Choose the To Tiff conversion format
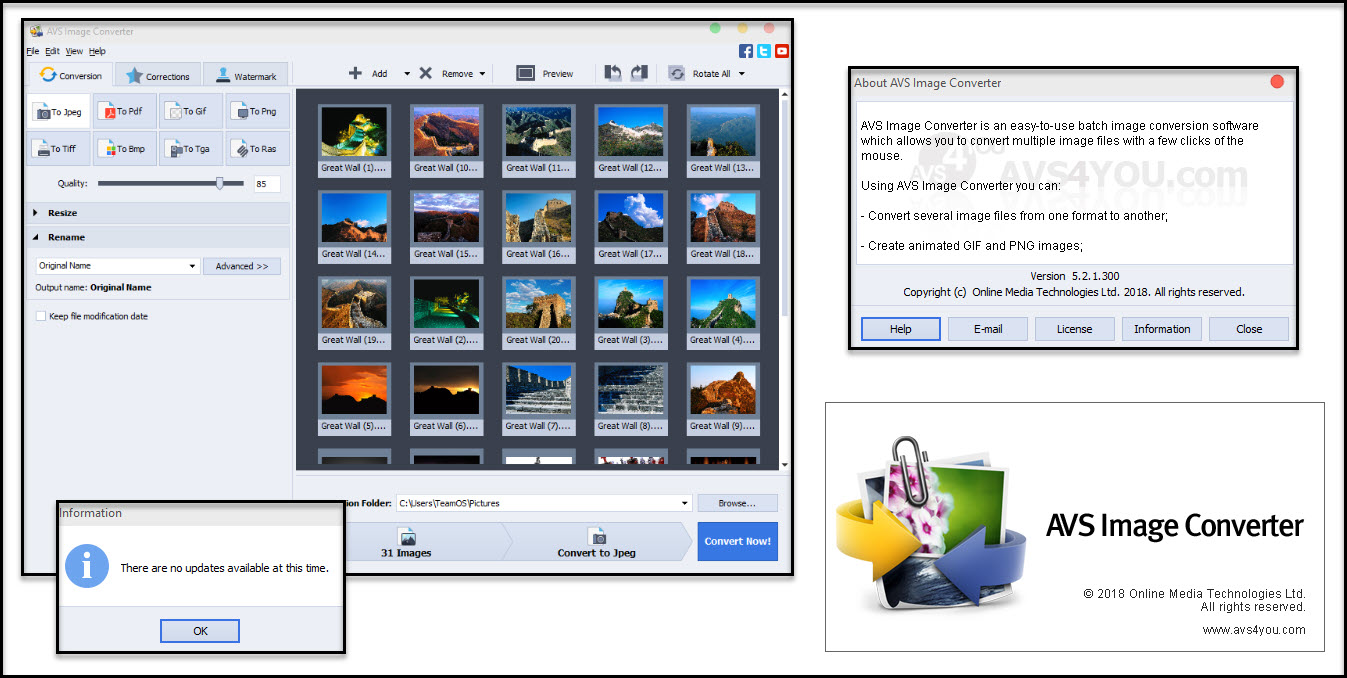1347x678 pixels. [59, 149]
